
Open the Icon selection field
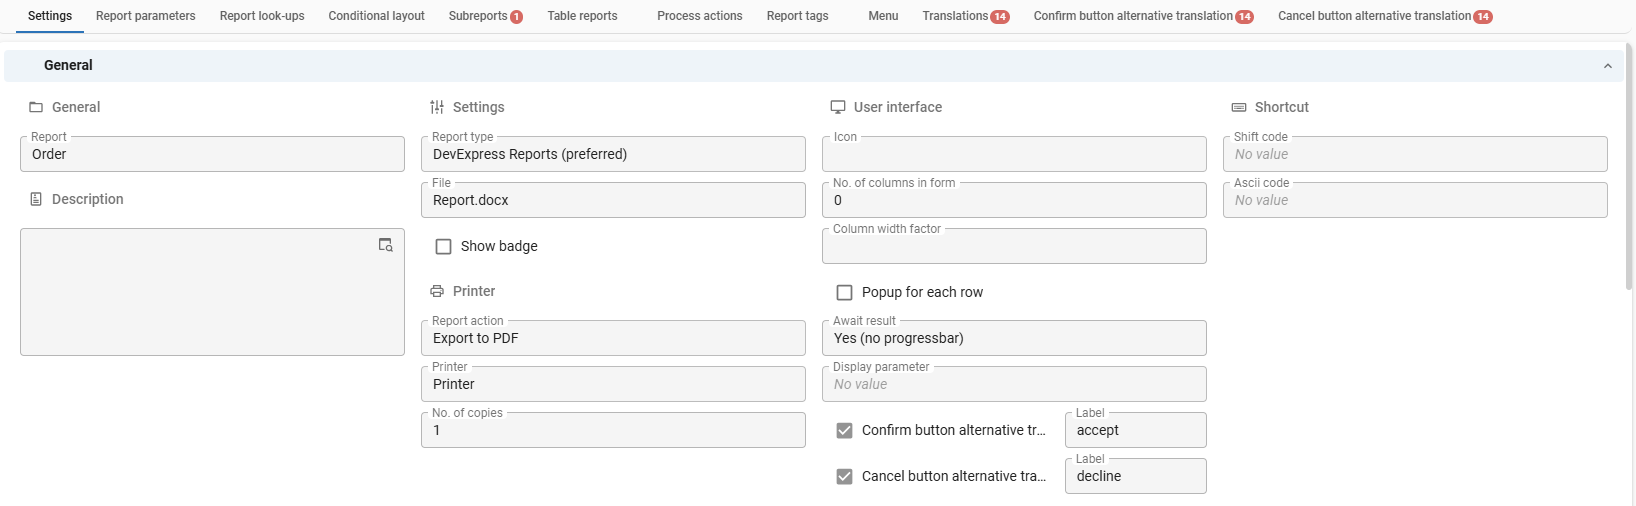pos(1014,154)
